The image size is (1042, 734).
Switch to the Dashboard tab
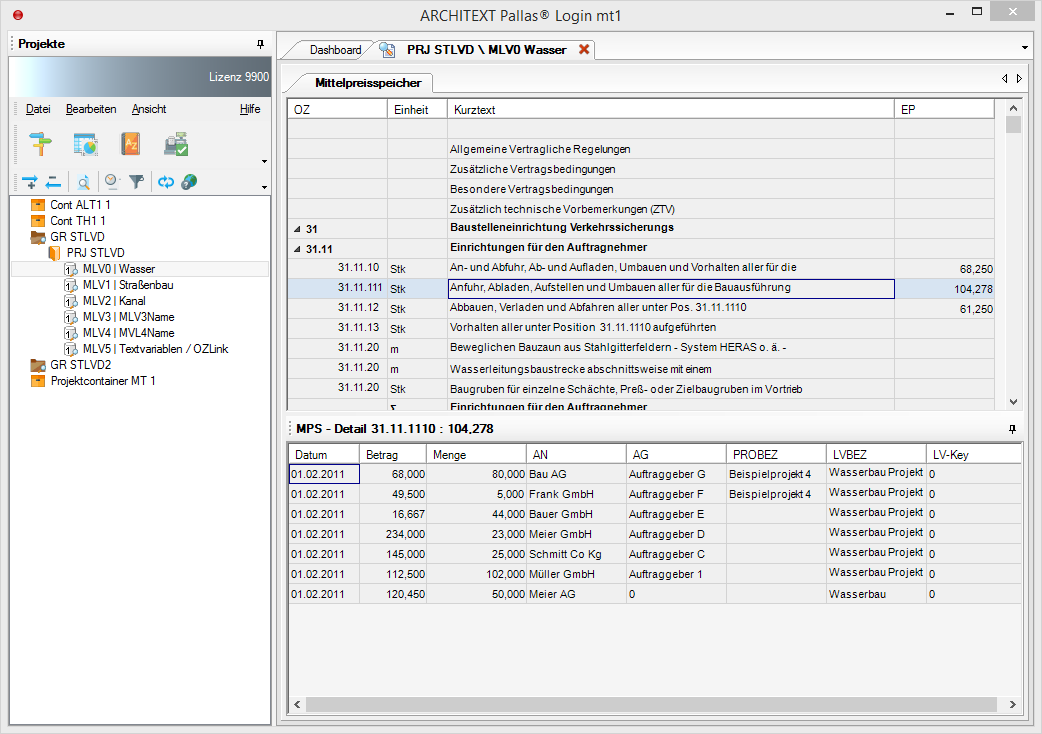335,50
